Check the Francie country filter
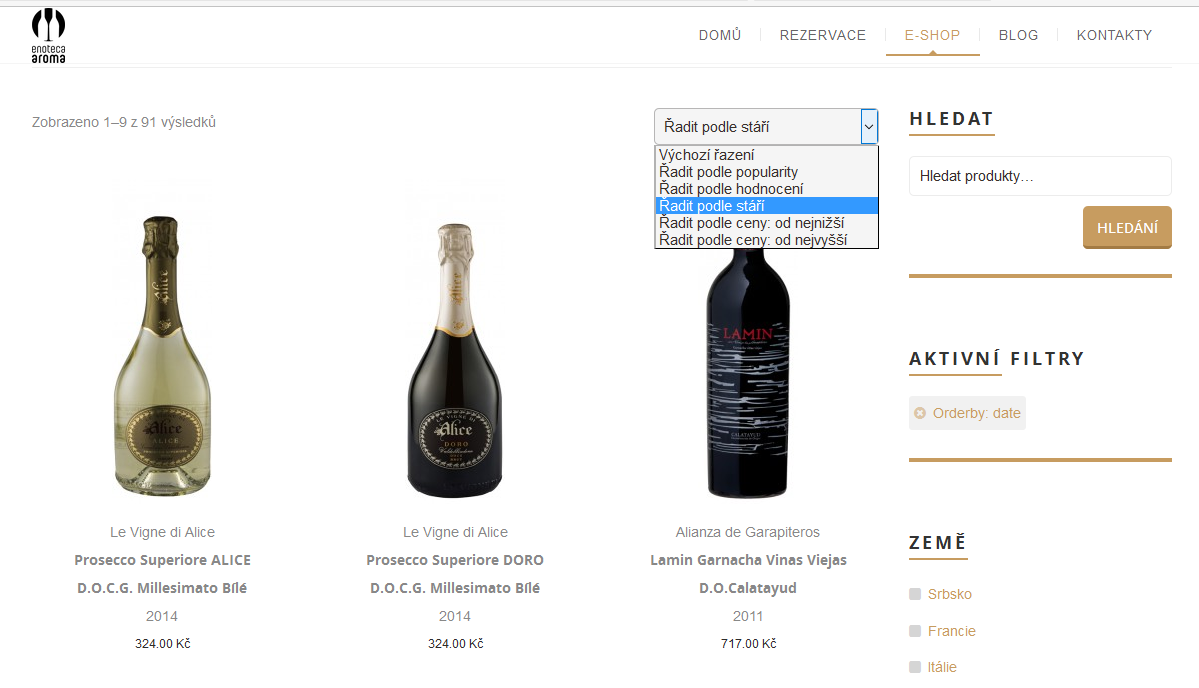Image resolution: width=1199 pixels, height=688 pixels. pyautogui.click(x=915, y=631)
